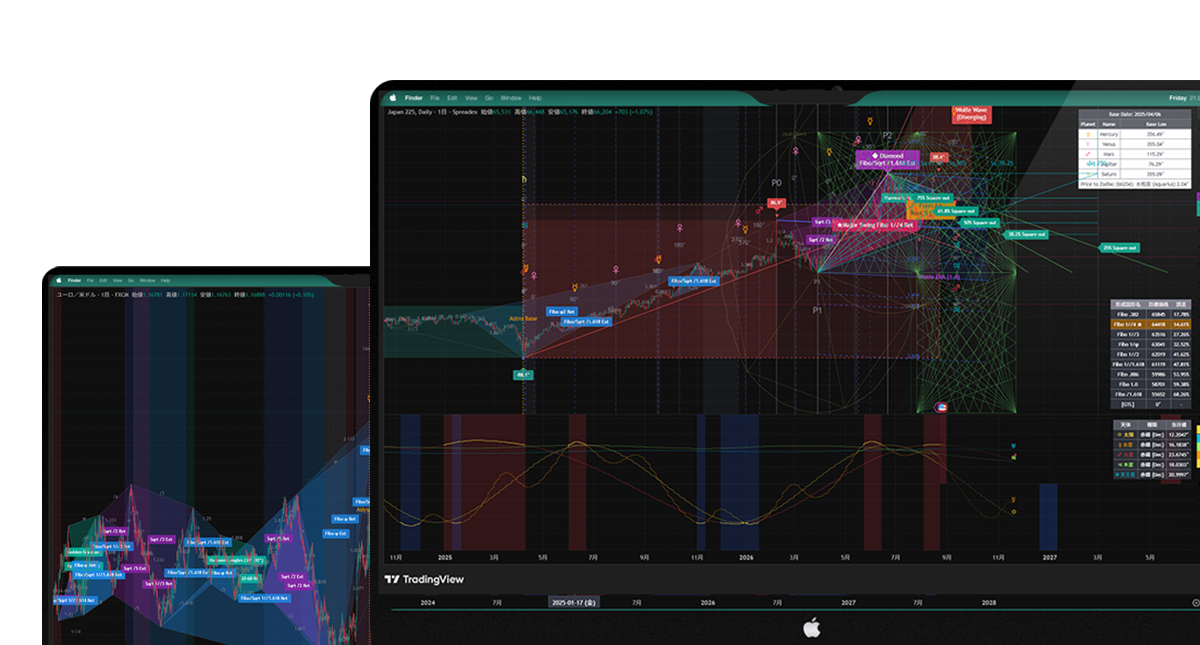Click the teal -88.1° angle label
Viewport: 1200px width, 645px height.
click(x=524, y=375)
